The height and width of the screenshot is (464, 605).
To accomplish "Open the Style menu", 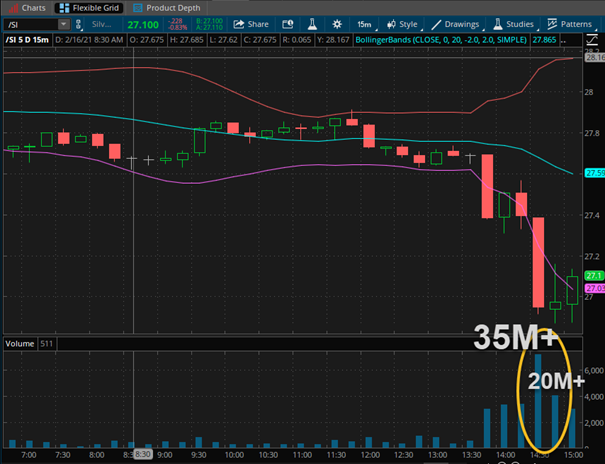I will tap(403, 23).
